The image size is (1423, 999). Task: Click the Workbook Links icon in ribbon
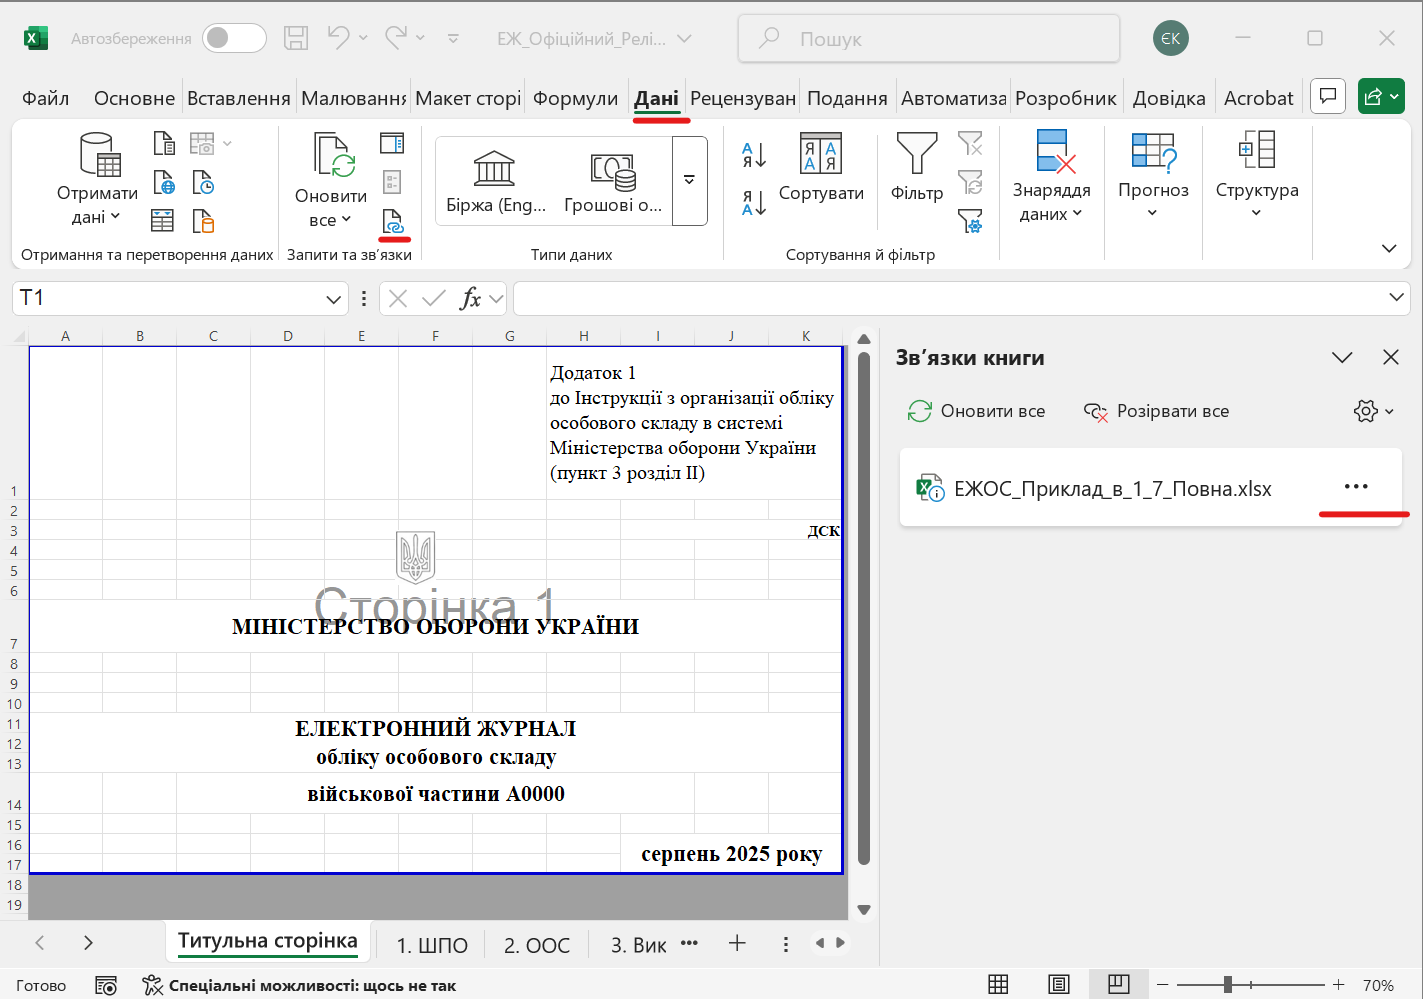click(392, 221)
